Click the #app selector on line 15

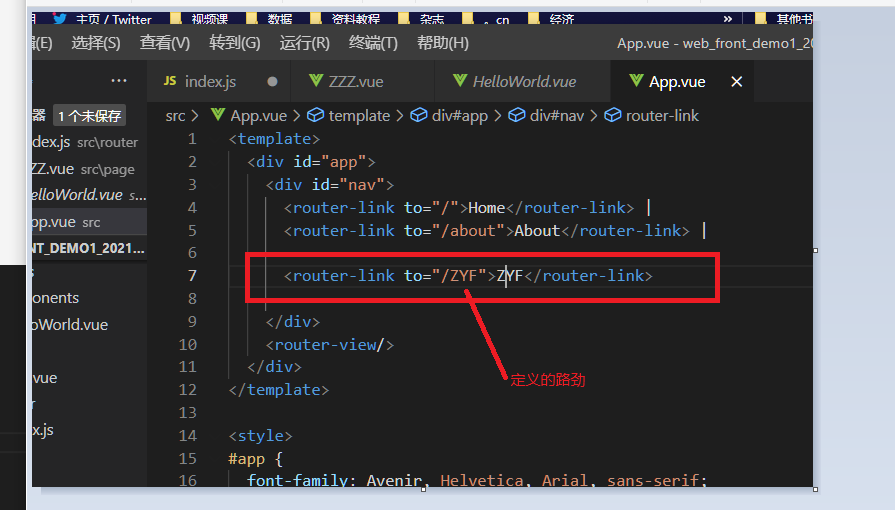[x=247, y=459]
